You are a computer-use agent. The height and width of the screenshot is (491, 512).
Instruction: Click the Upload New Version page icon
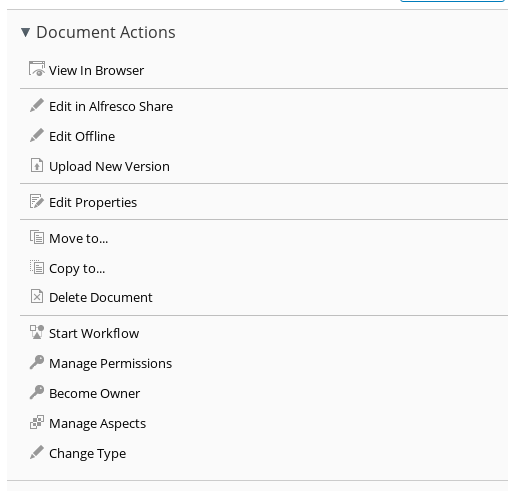(x=37, y=165)
